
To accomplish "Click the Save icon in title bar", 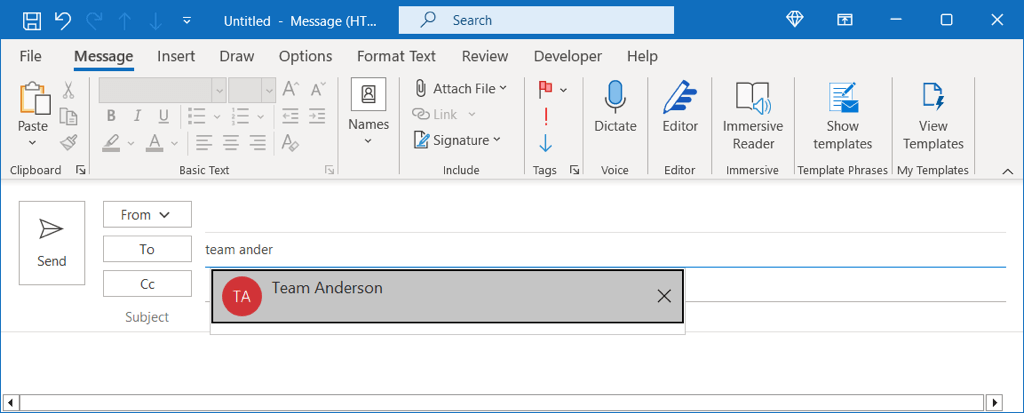I will pos(32,20).
